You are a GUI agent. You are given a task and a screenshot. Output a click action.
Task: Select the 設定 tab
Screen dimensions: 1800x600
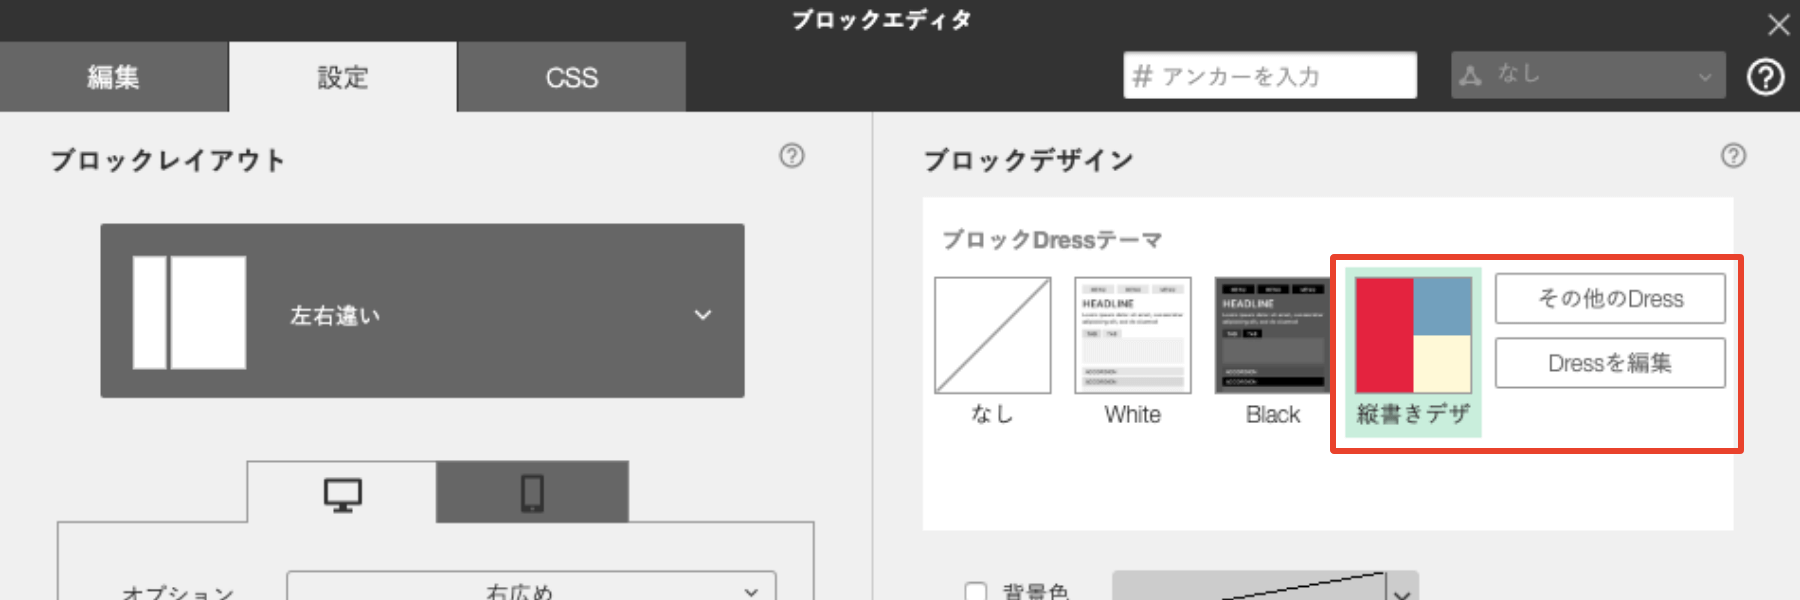(x=343, y=77)
